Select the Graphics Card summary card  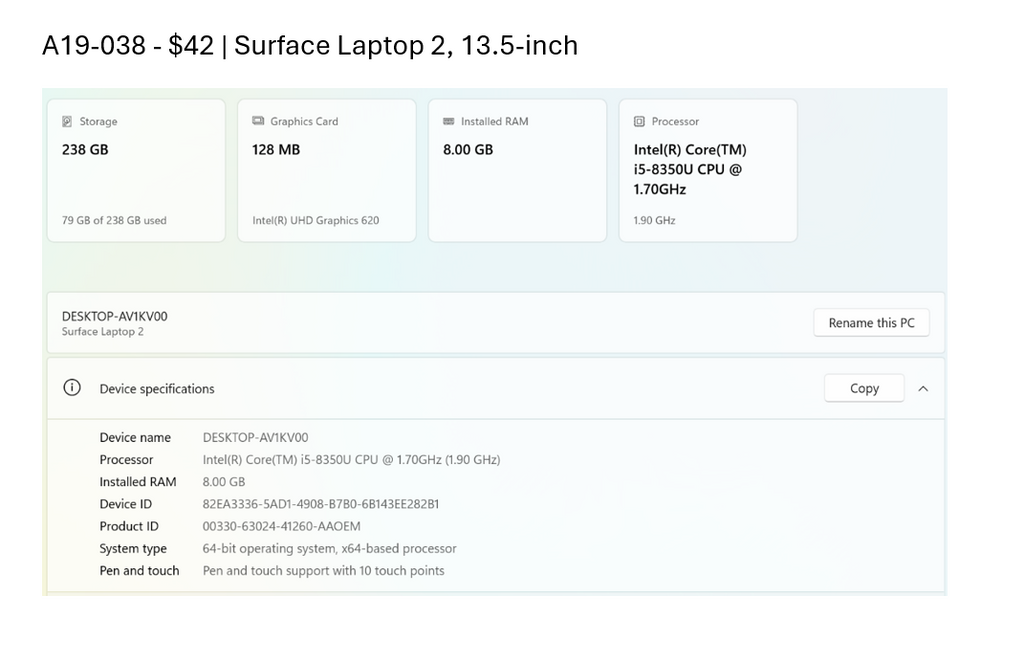pyautogui.click(x=326, y=169)
